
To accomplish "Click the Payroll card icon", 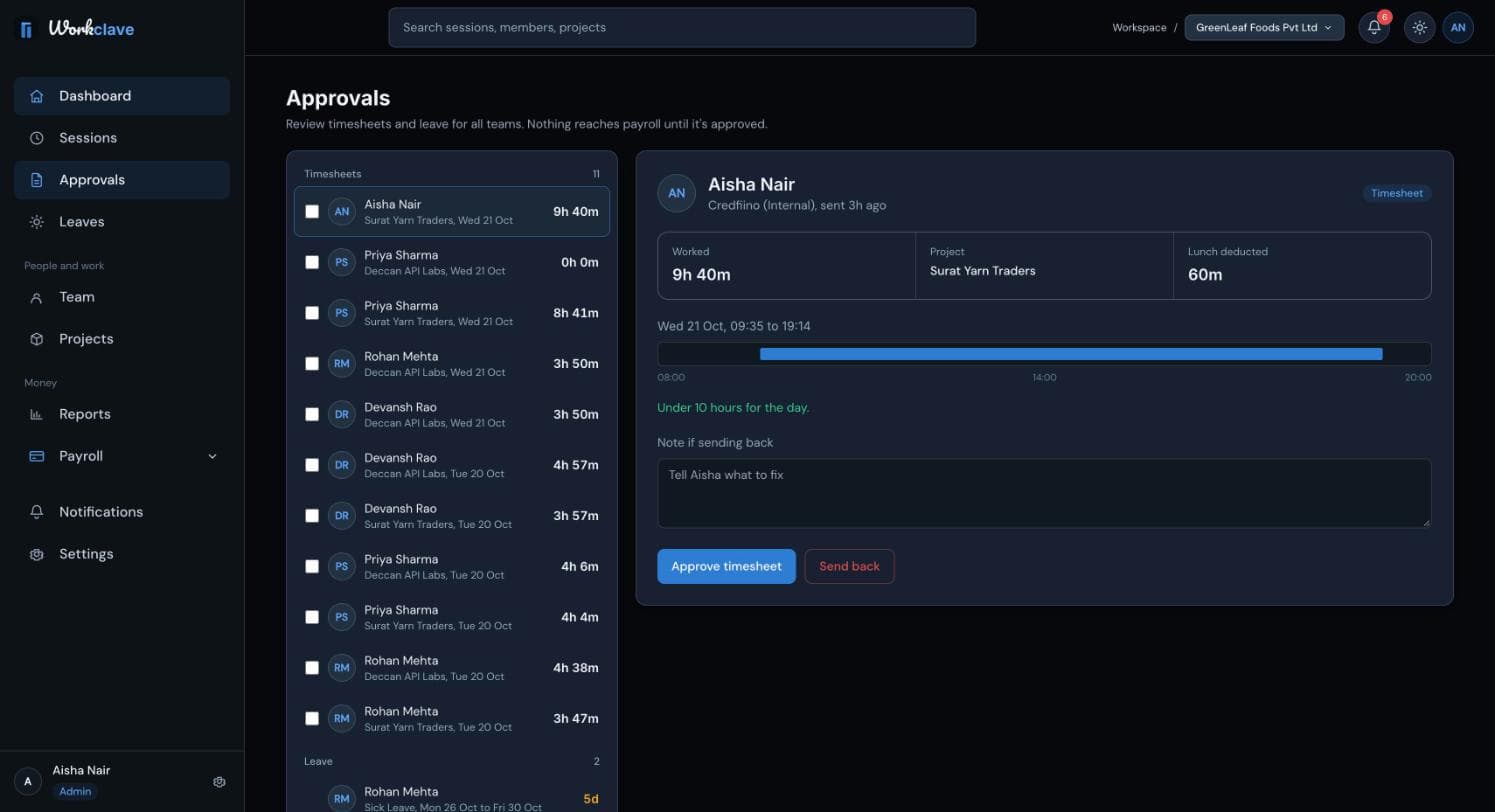I will coord(37,456).
